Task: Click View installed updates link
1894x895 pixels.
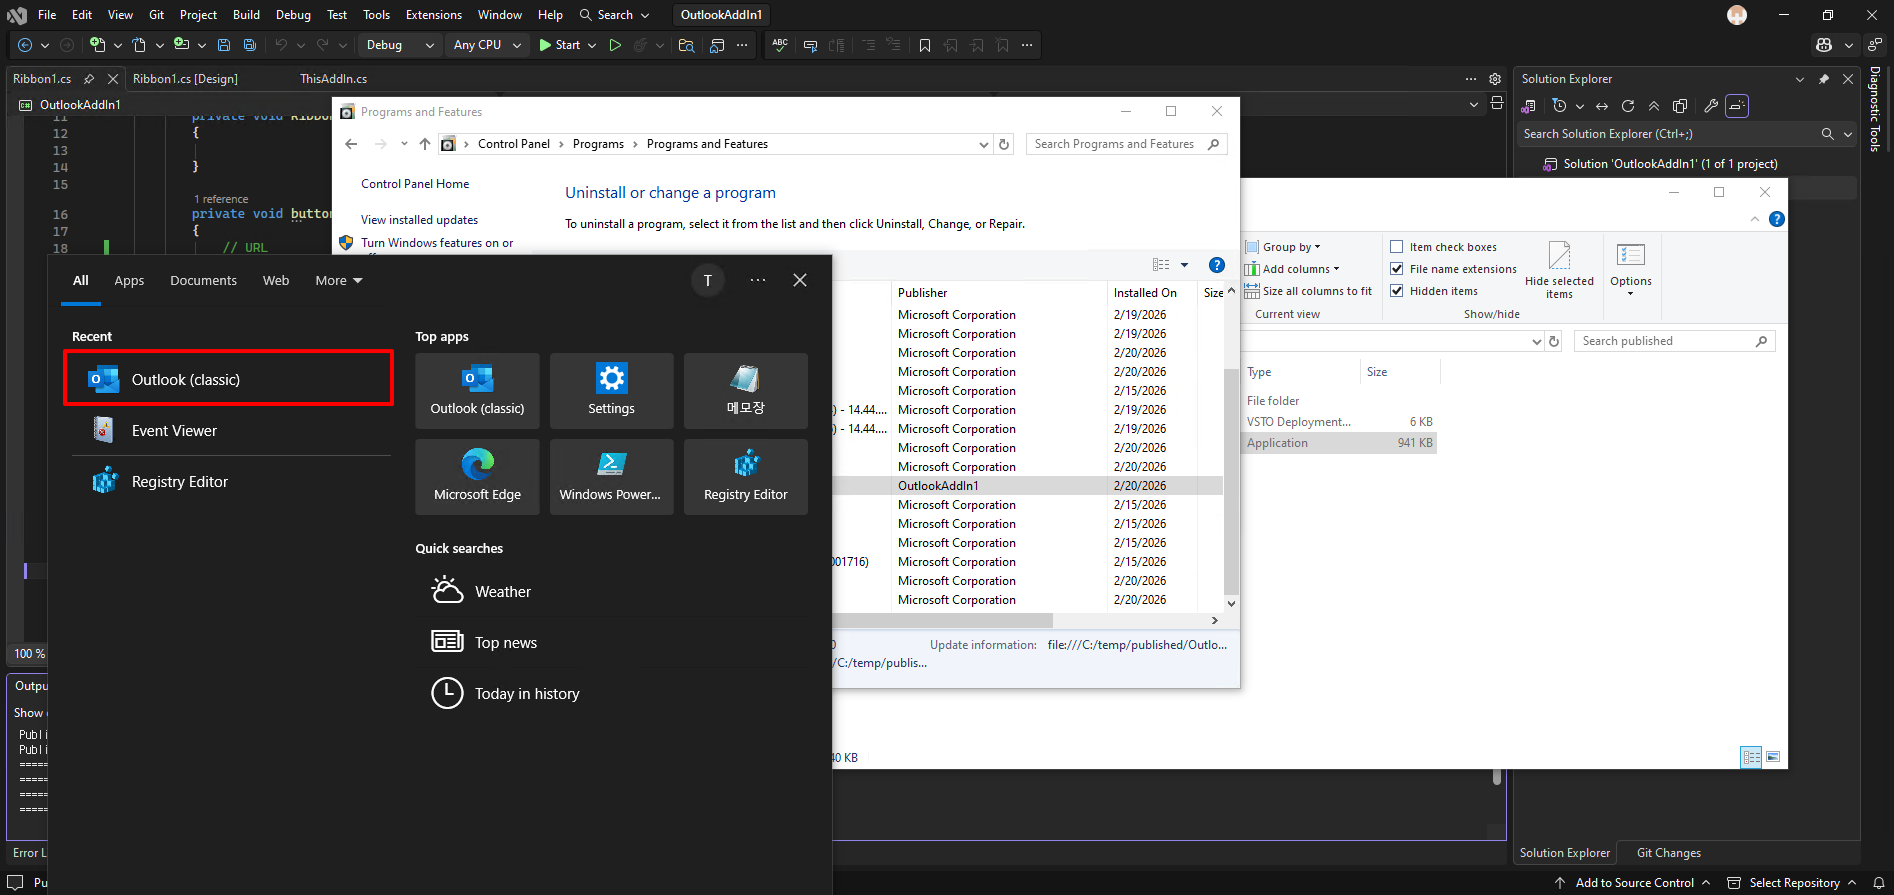Action: click(x=419, y=220)
